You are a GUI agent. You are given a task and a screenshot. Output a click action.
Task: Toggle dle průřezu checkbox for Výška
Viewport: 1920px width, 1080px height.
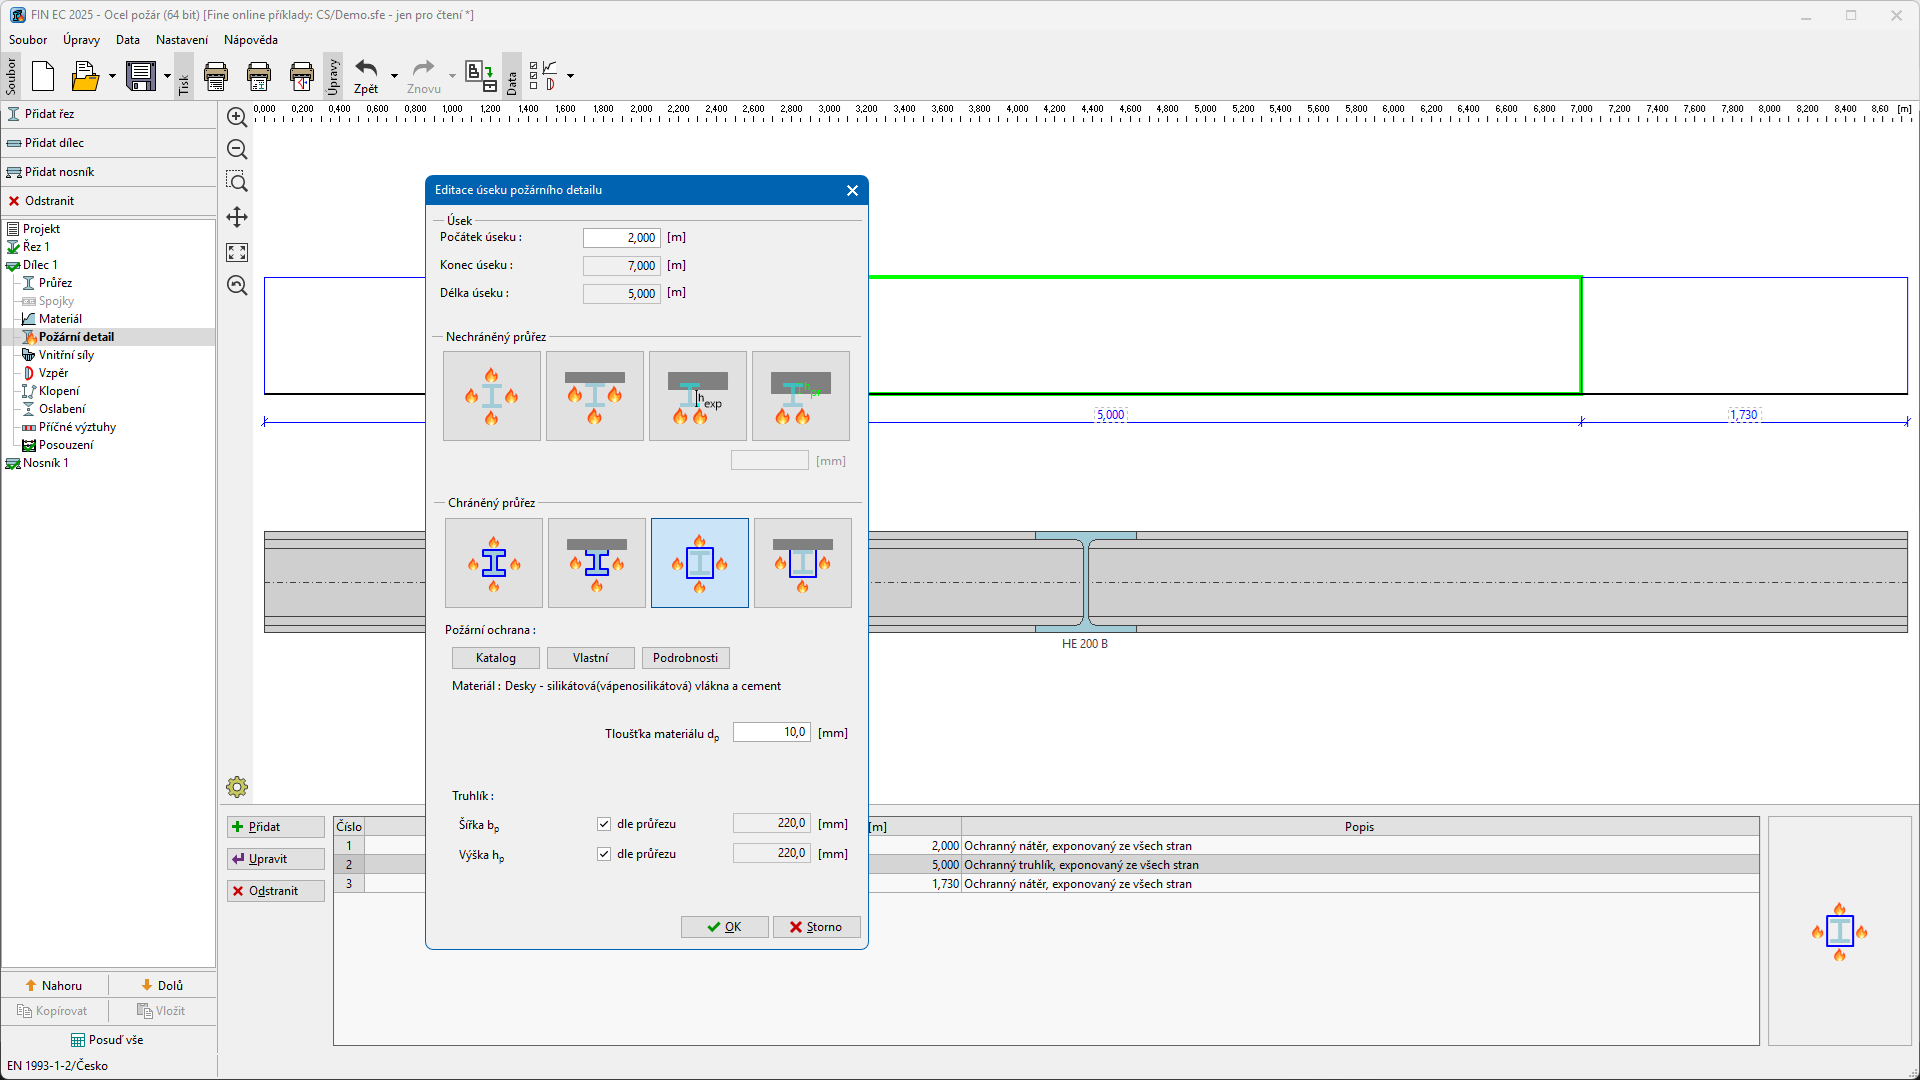click(604, 854)
